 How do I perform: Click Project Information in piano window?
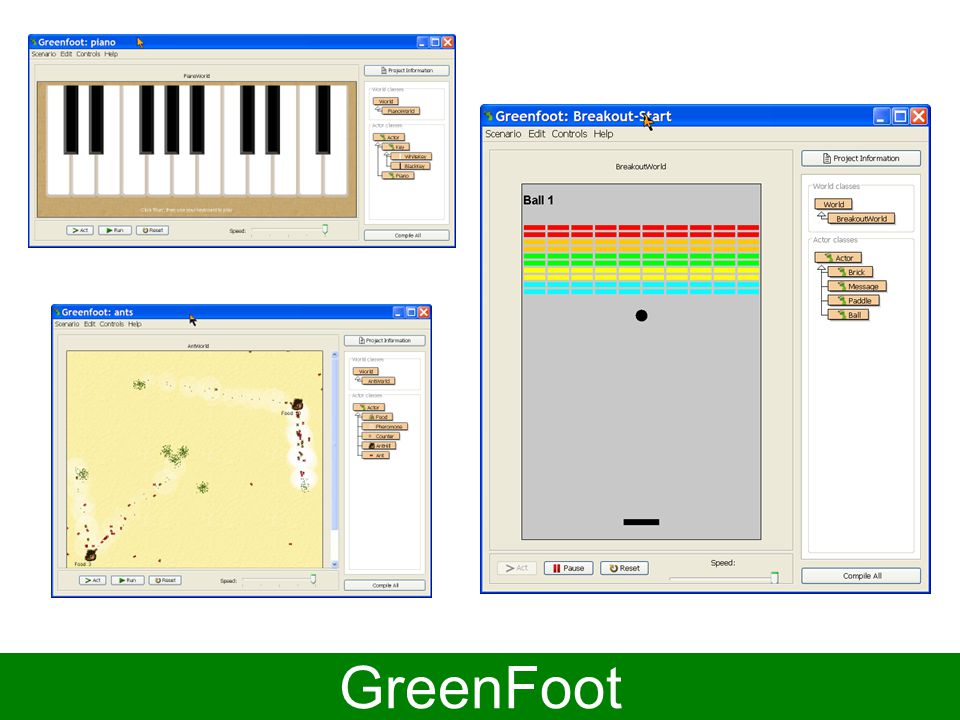coord(407,70)
